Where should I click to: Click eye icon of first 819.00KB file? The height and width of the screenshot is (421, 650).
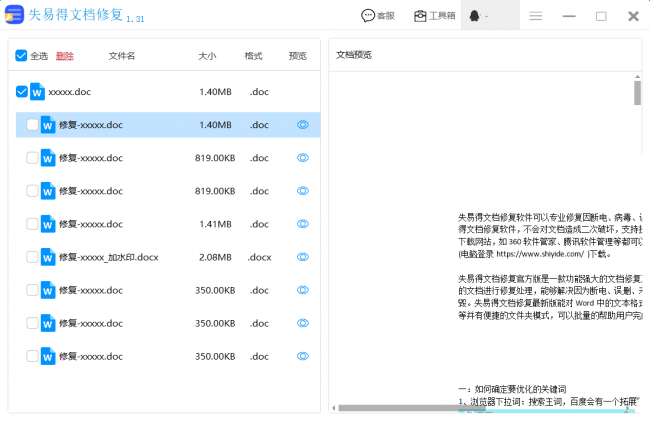pos(303,157)
